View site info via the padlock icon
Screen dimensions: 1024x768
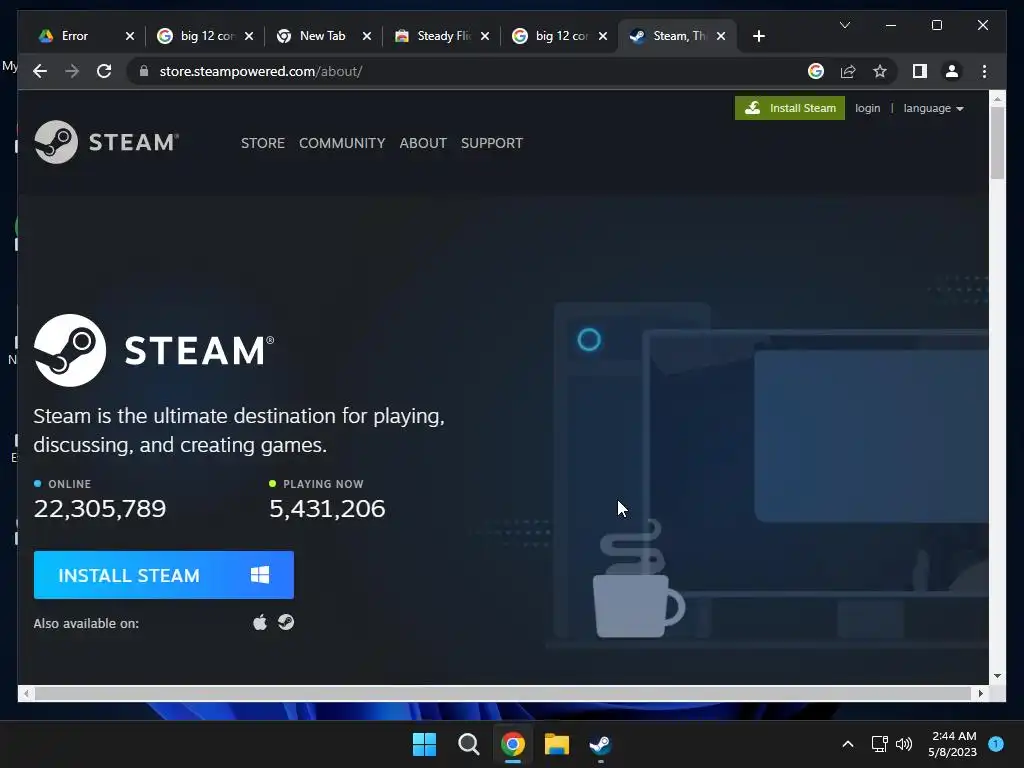(144, 71)
